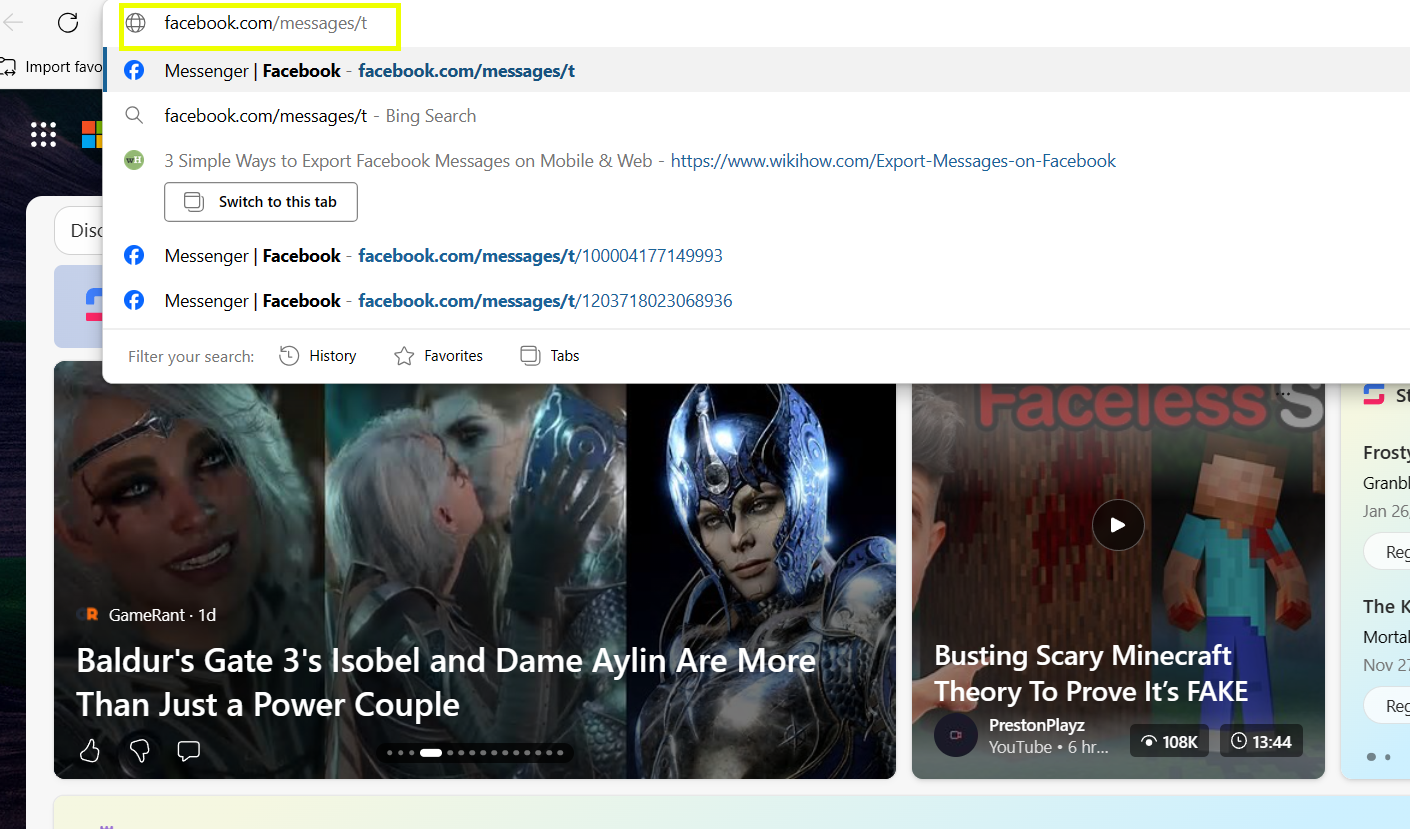Filter search by History
The width and height of the screenshot is (1410, 829).
coord(318,356)
